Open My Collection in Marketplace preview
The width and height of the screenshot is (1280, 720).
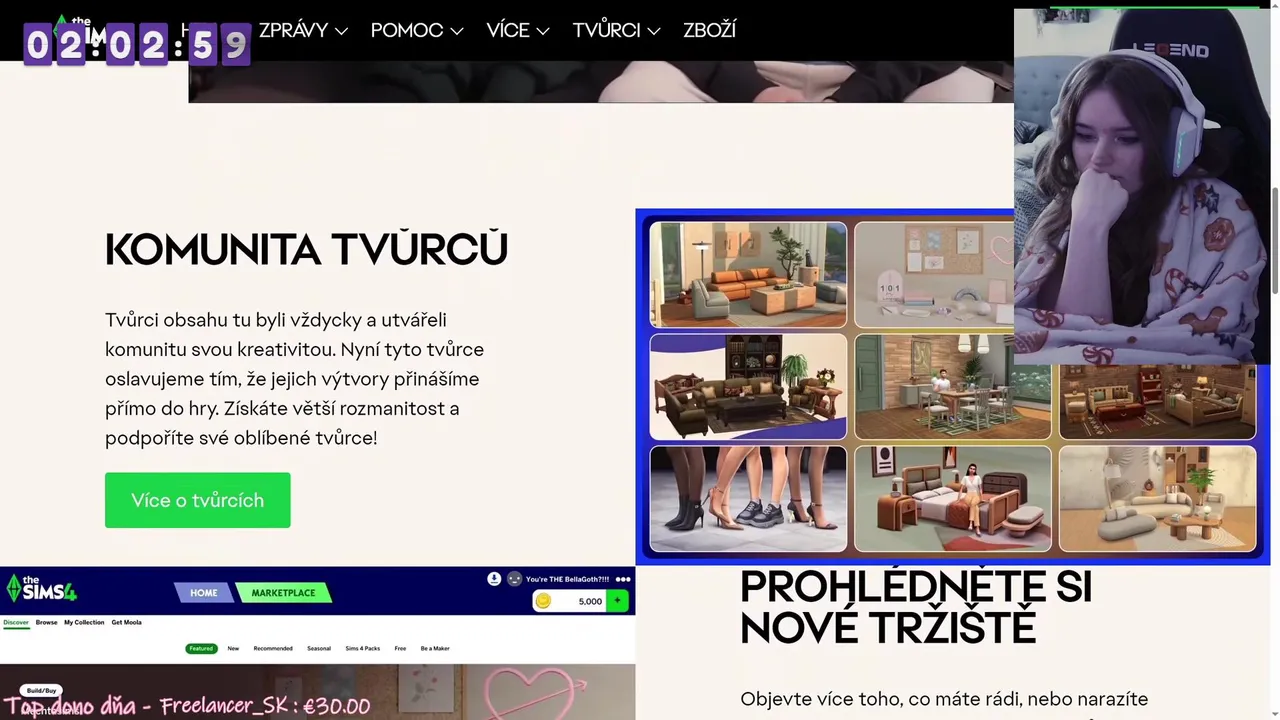click(x=84, y=622)
